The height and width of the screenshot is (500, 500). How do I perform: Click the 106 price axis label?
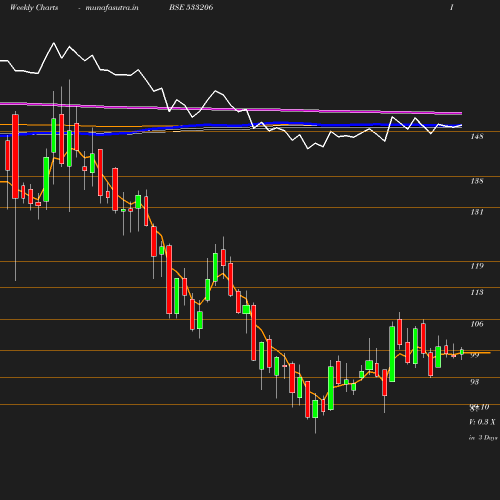coord(477,324)
